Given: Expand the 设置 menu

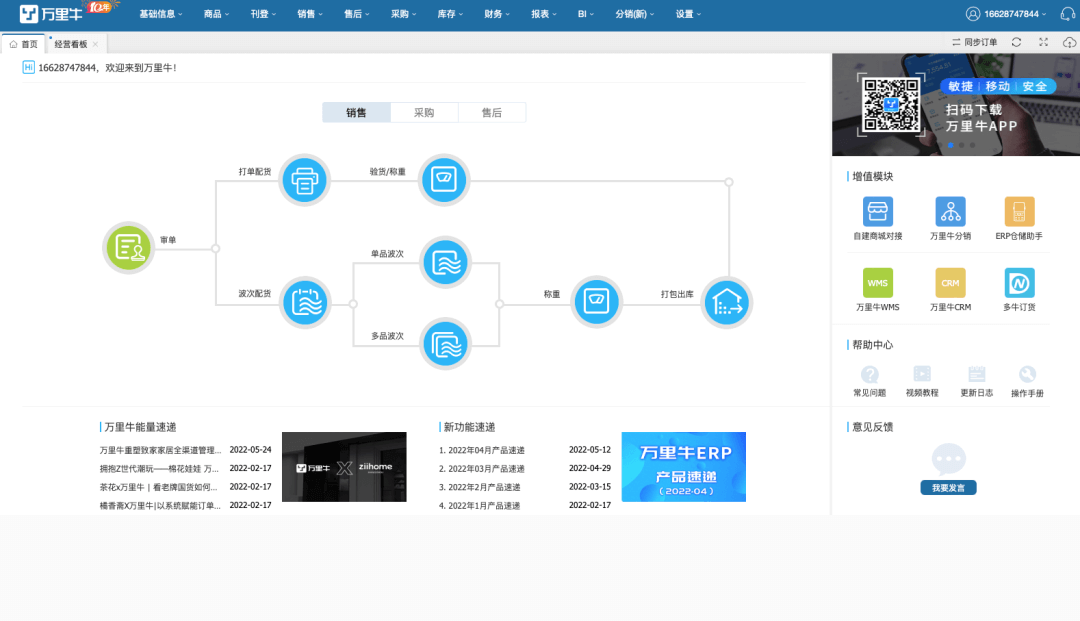Looking at the screenshot, I should pyautogui.click(x=689, y=14).
